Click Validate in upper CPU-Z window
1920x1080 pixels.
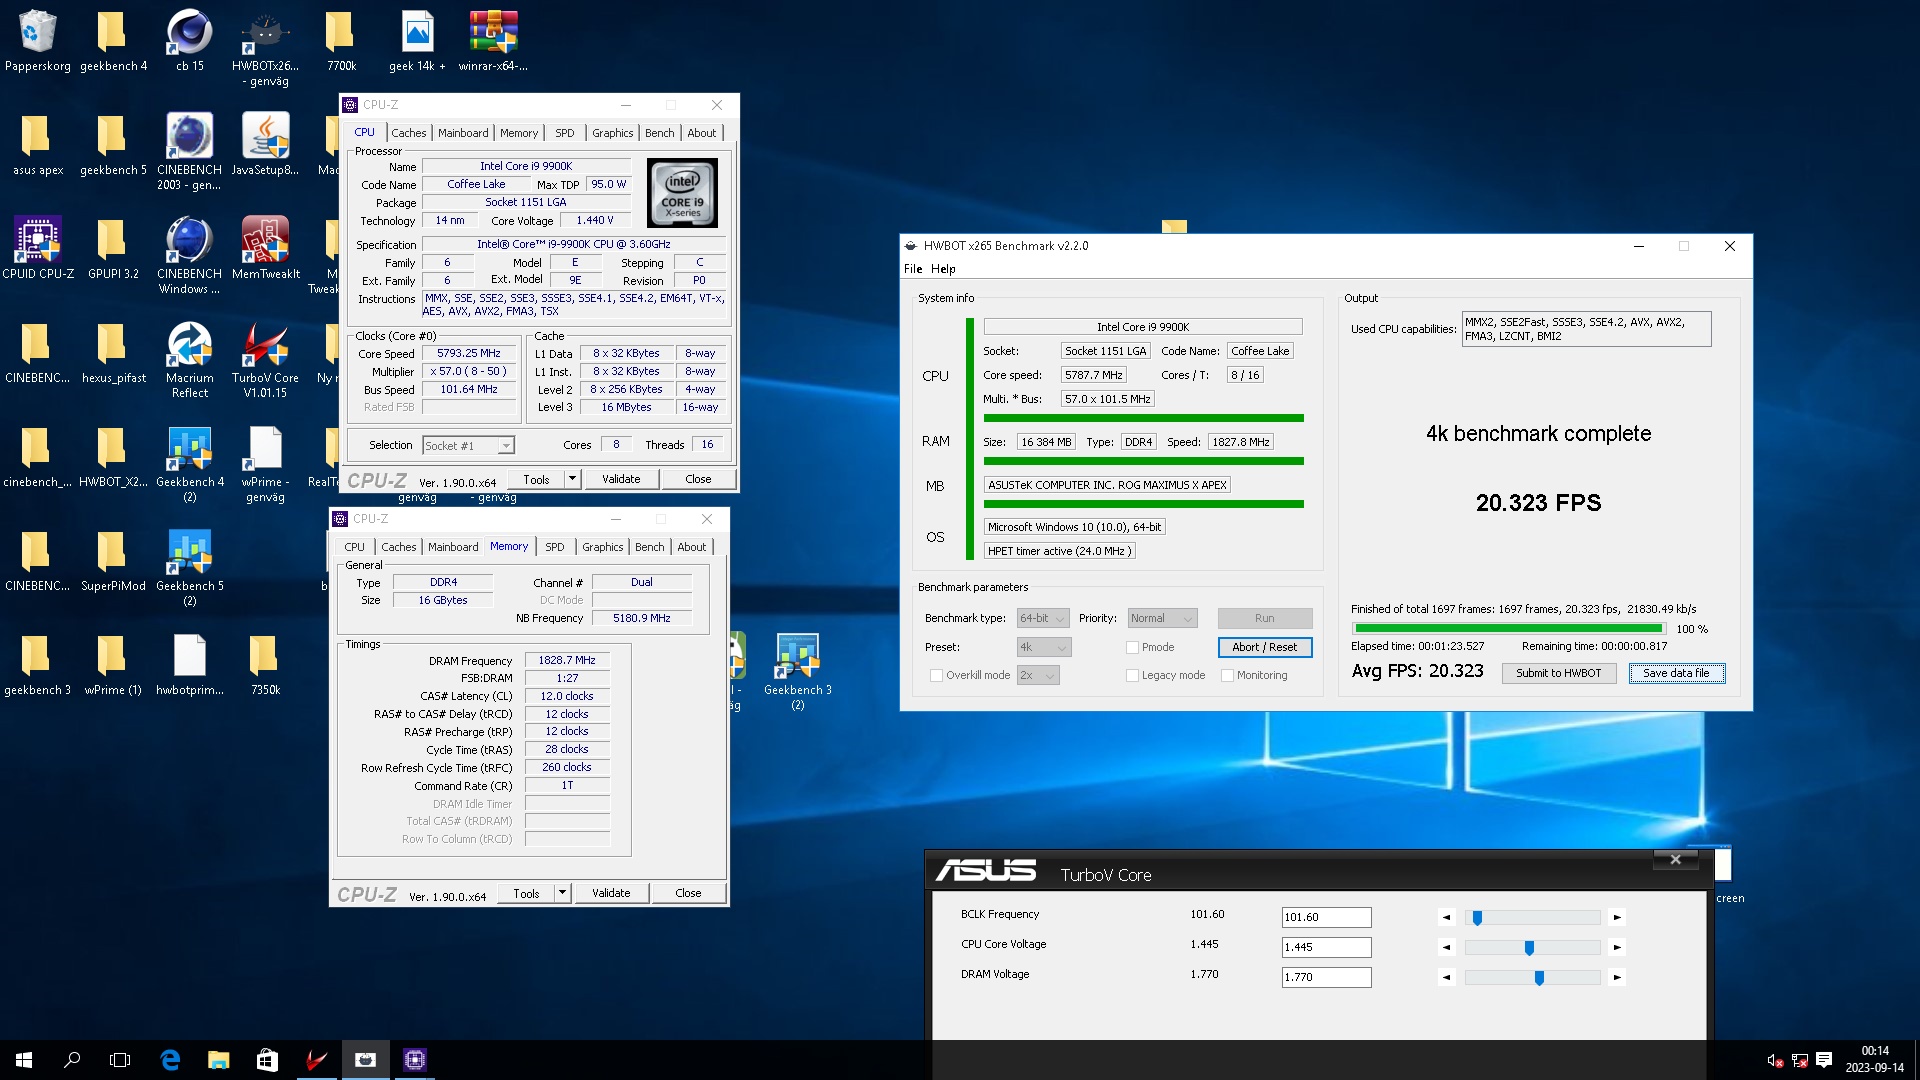(621, 479)
